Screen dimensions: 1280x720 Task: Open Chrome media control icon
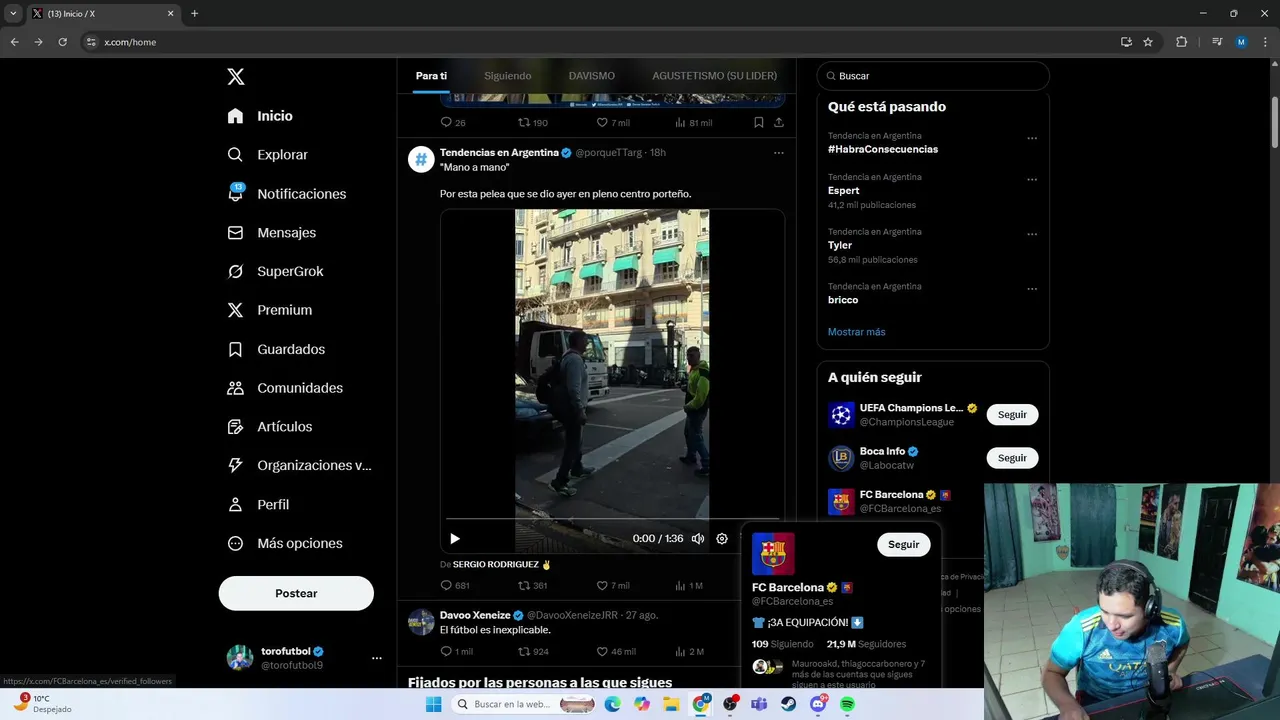pyautogui.click(x=1217, y=42)
